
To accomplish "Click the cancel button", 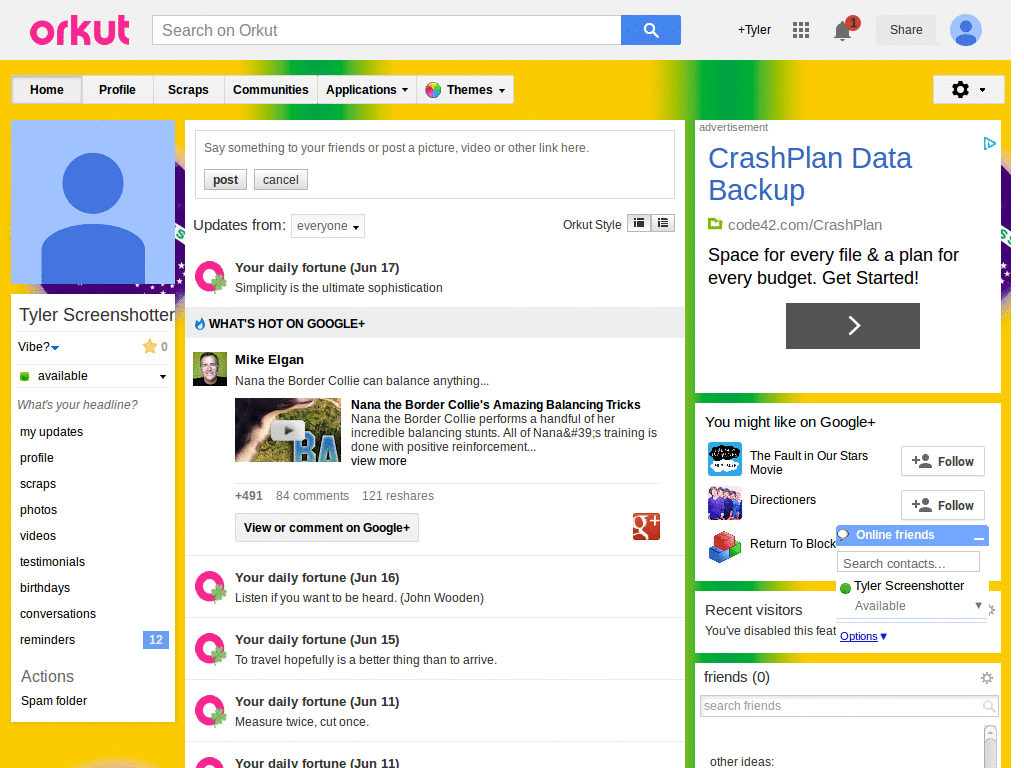I will pos(281,180).
